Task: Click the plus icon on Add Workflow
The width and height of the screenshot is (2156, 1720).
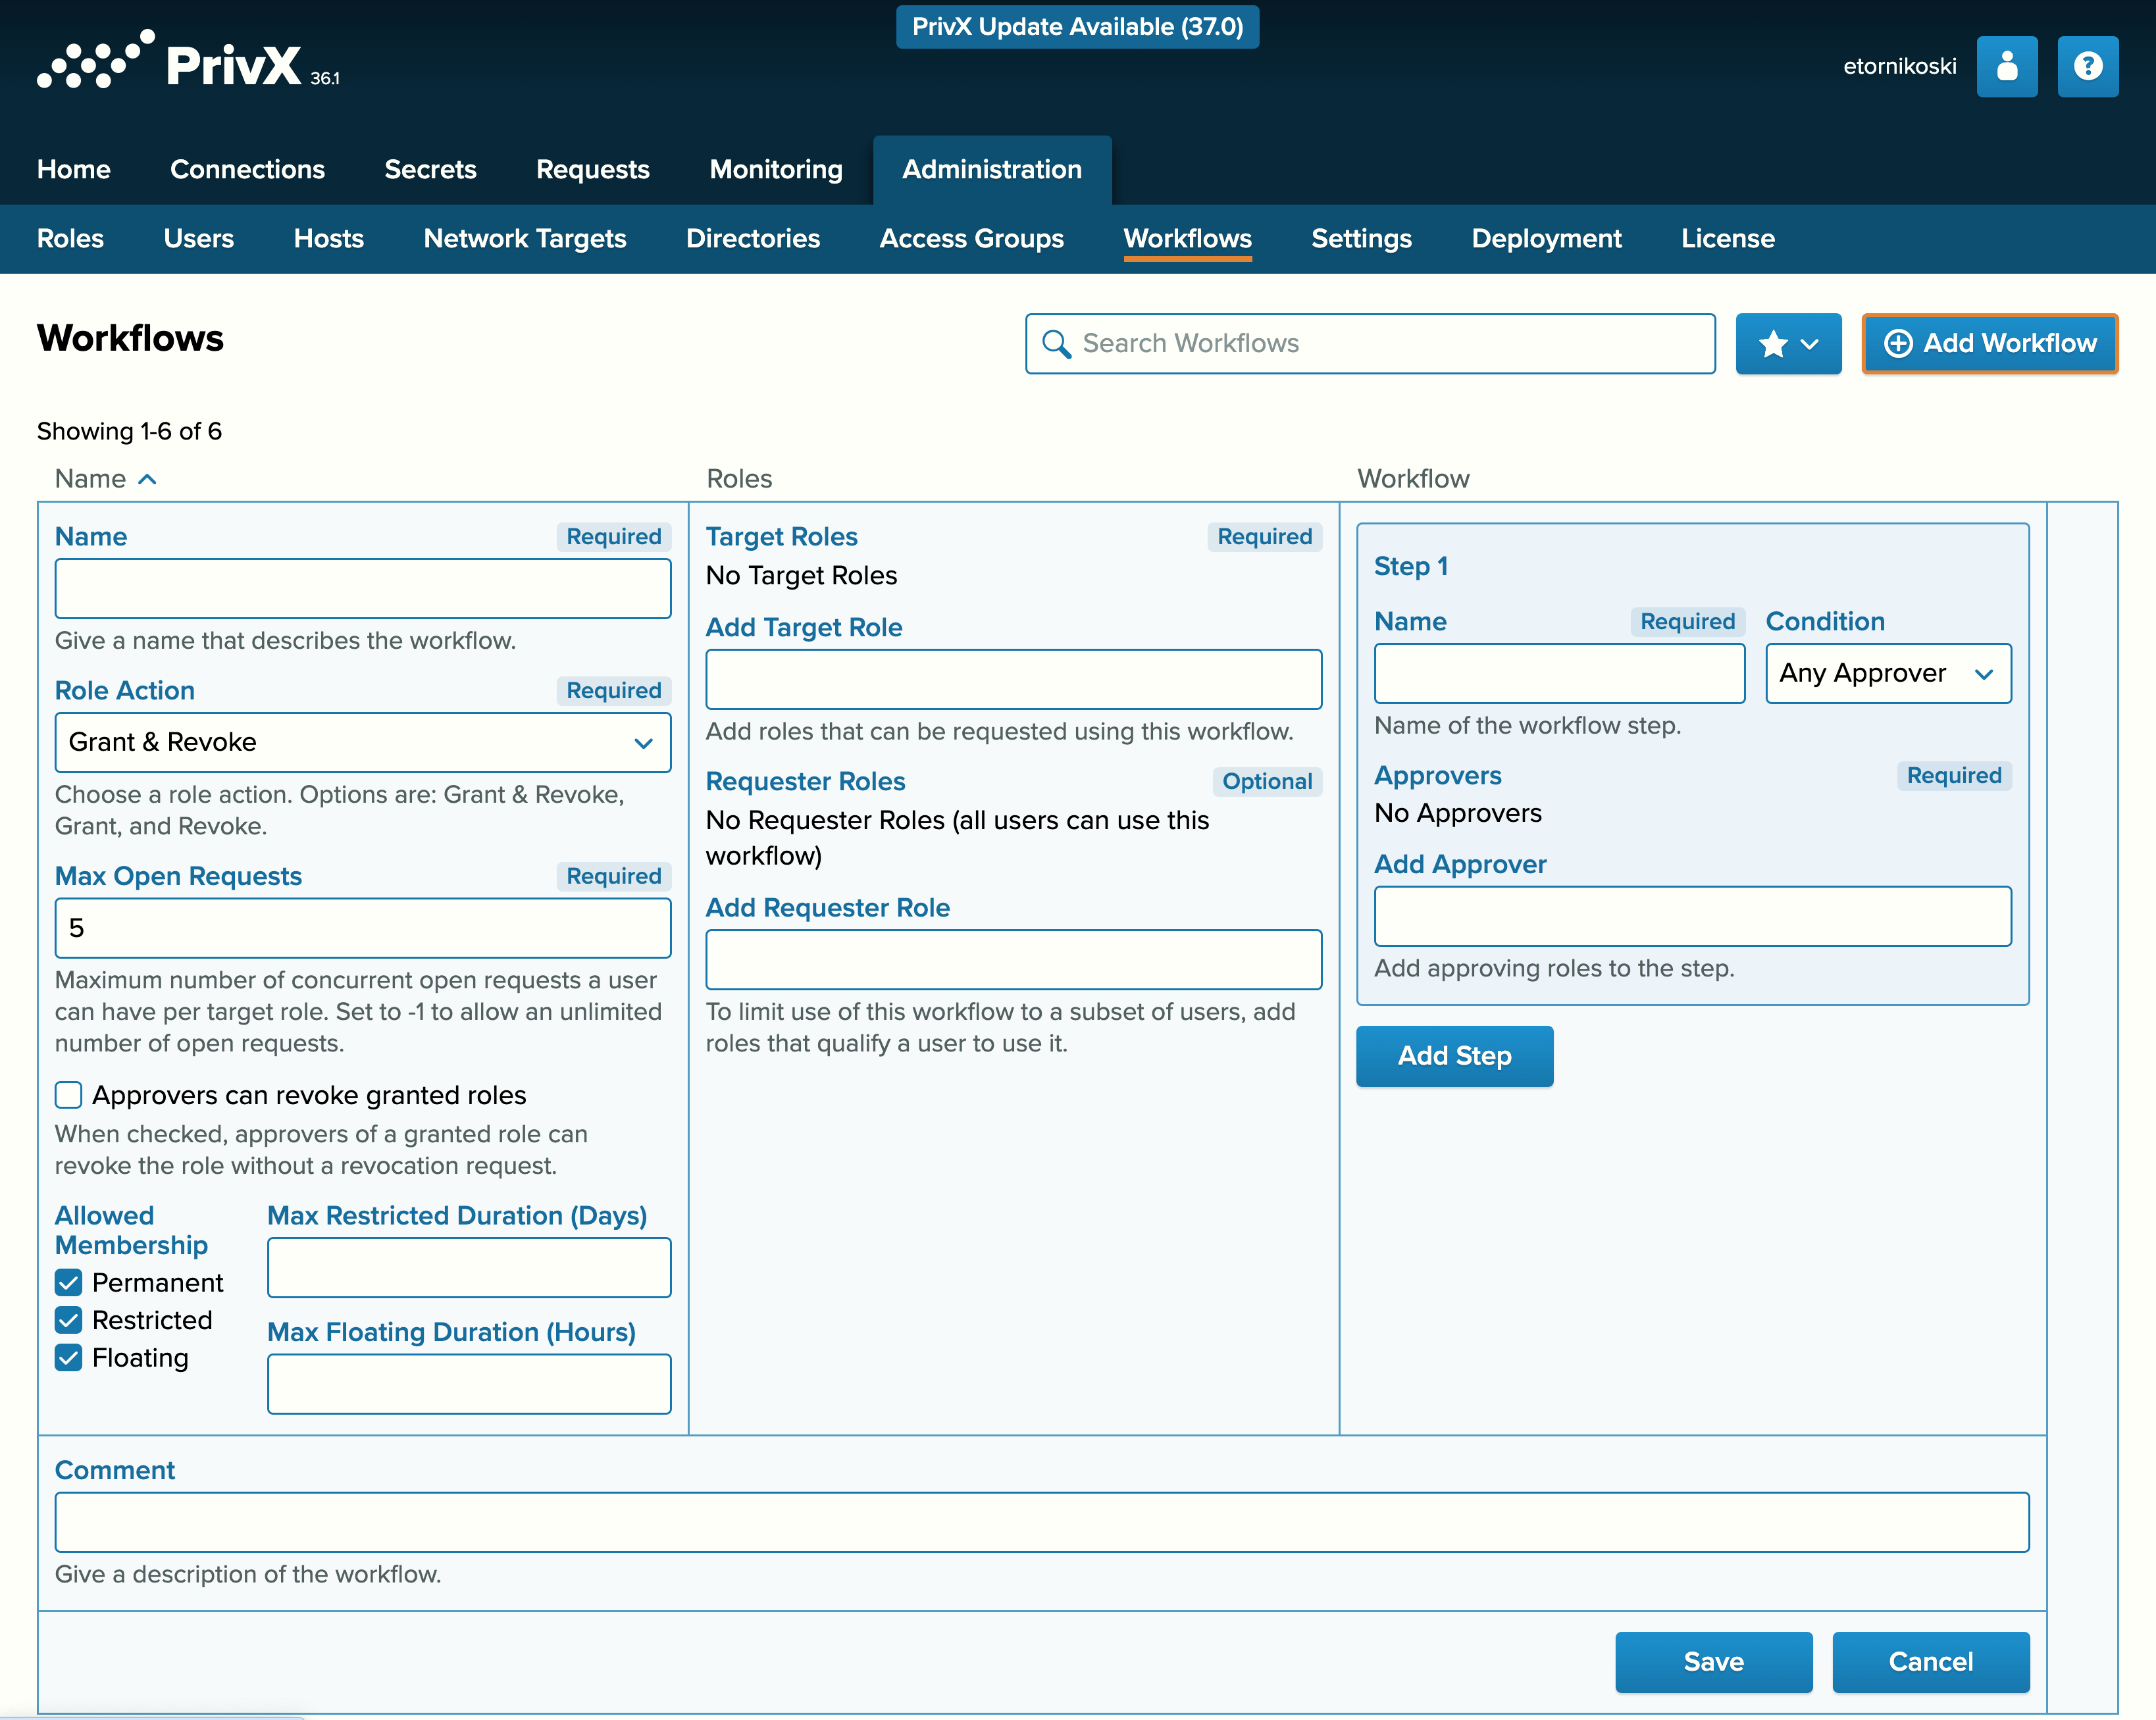Action: coord(1898,344)
